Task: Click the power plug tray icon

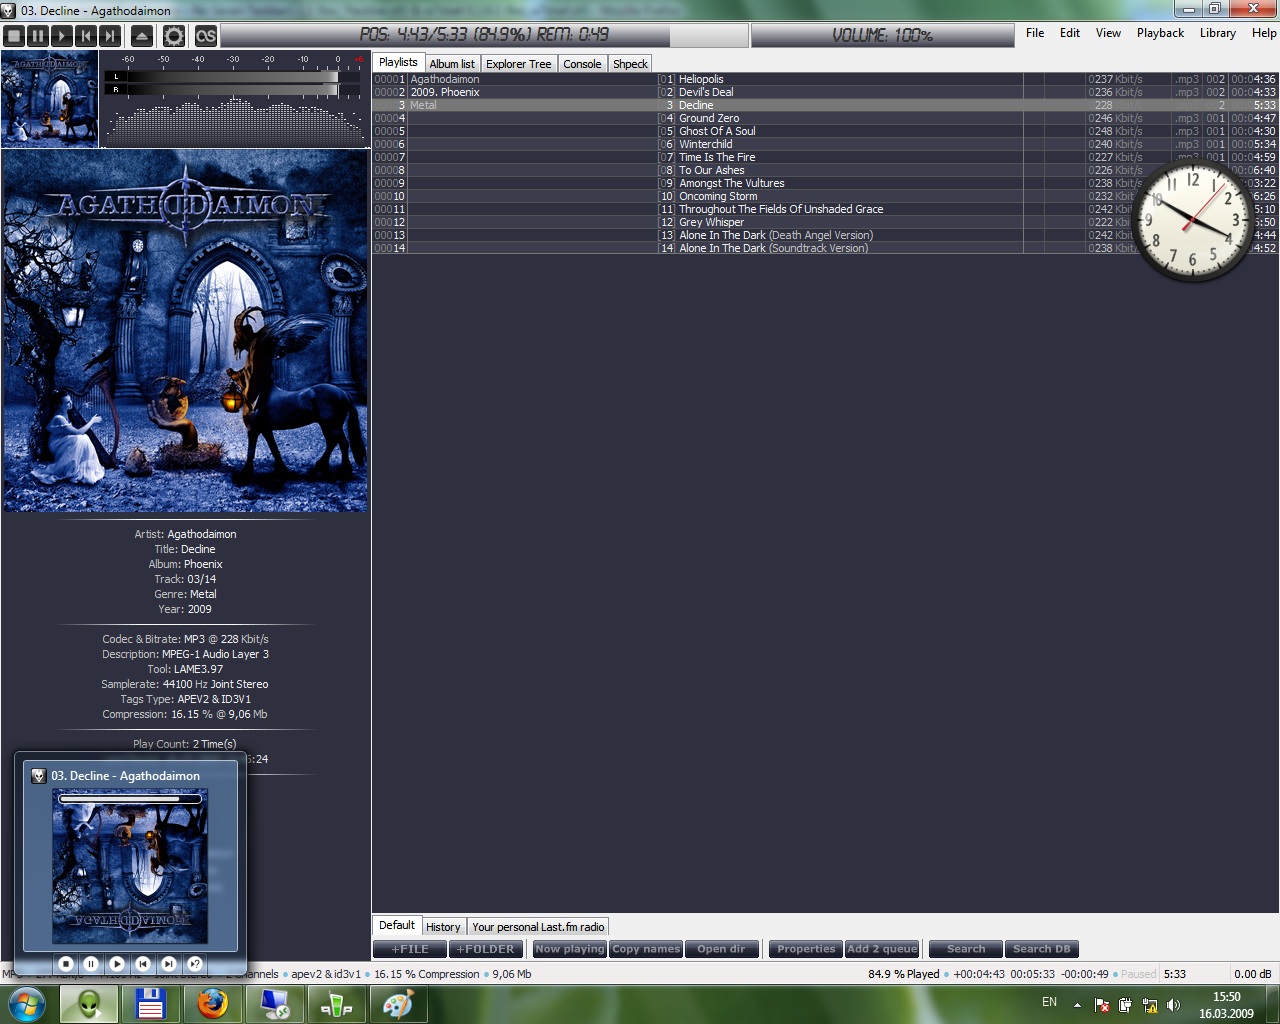Action: pos(1126,1005)
